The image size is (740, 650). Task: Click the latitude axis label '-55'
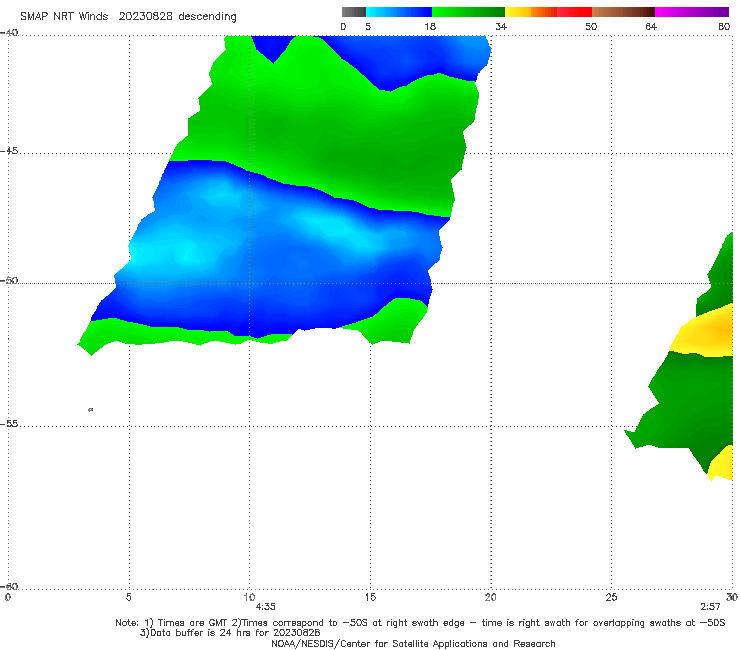[9, 423]
